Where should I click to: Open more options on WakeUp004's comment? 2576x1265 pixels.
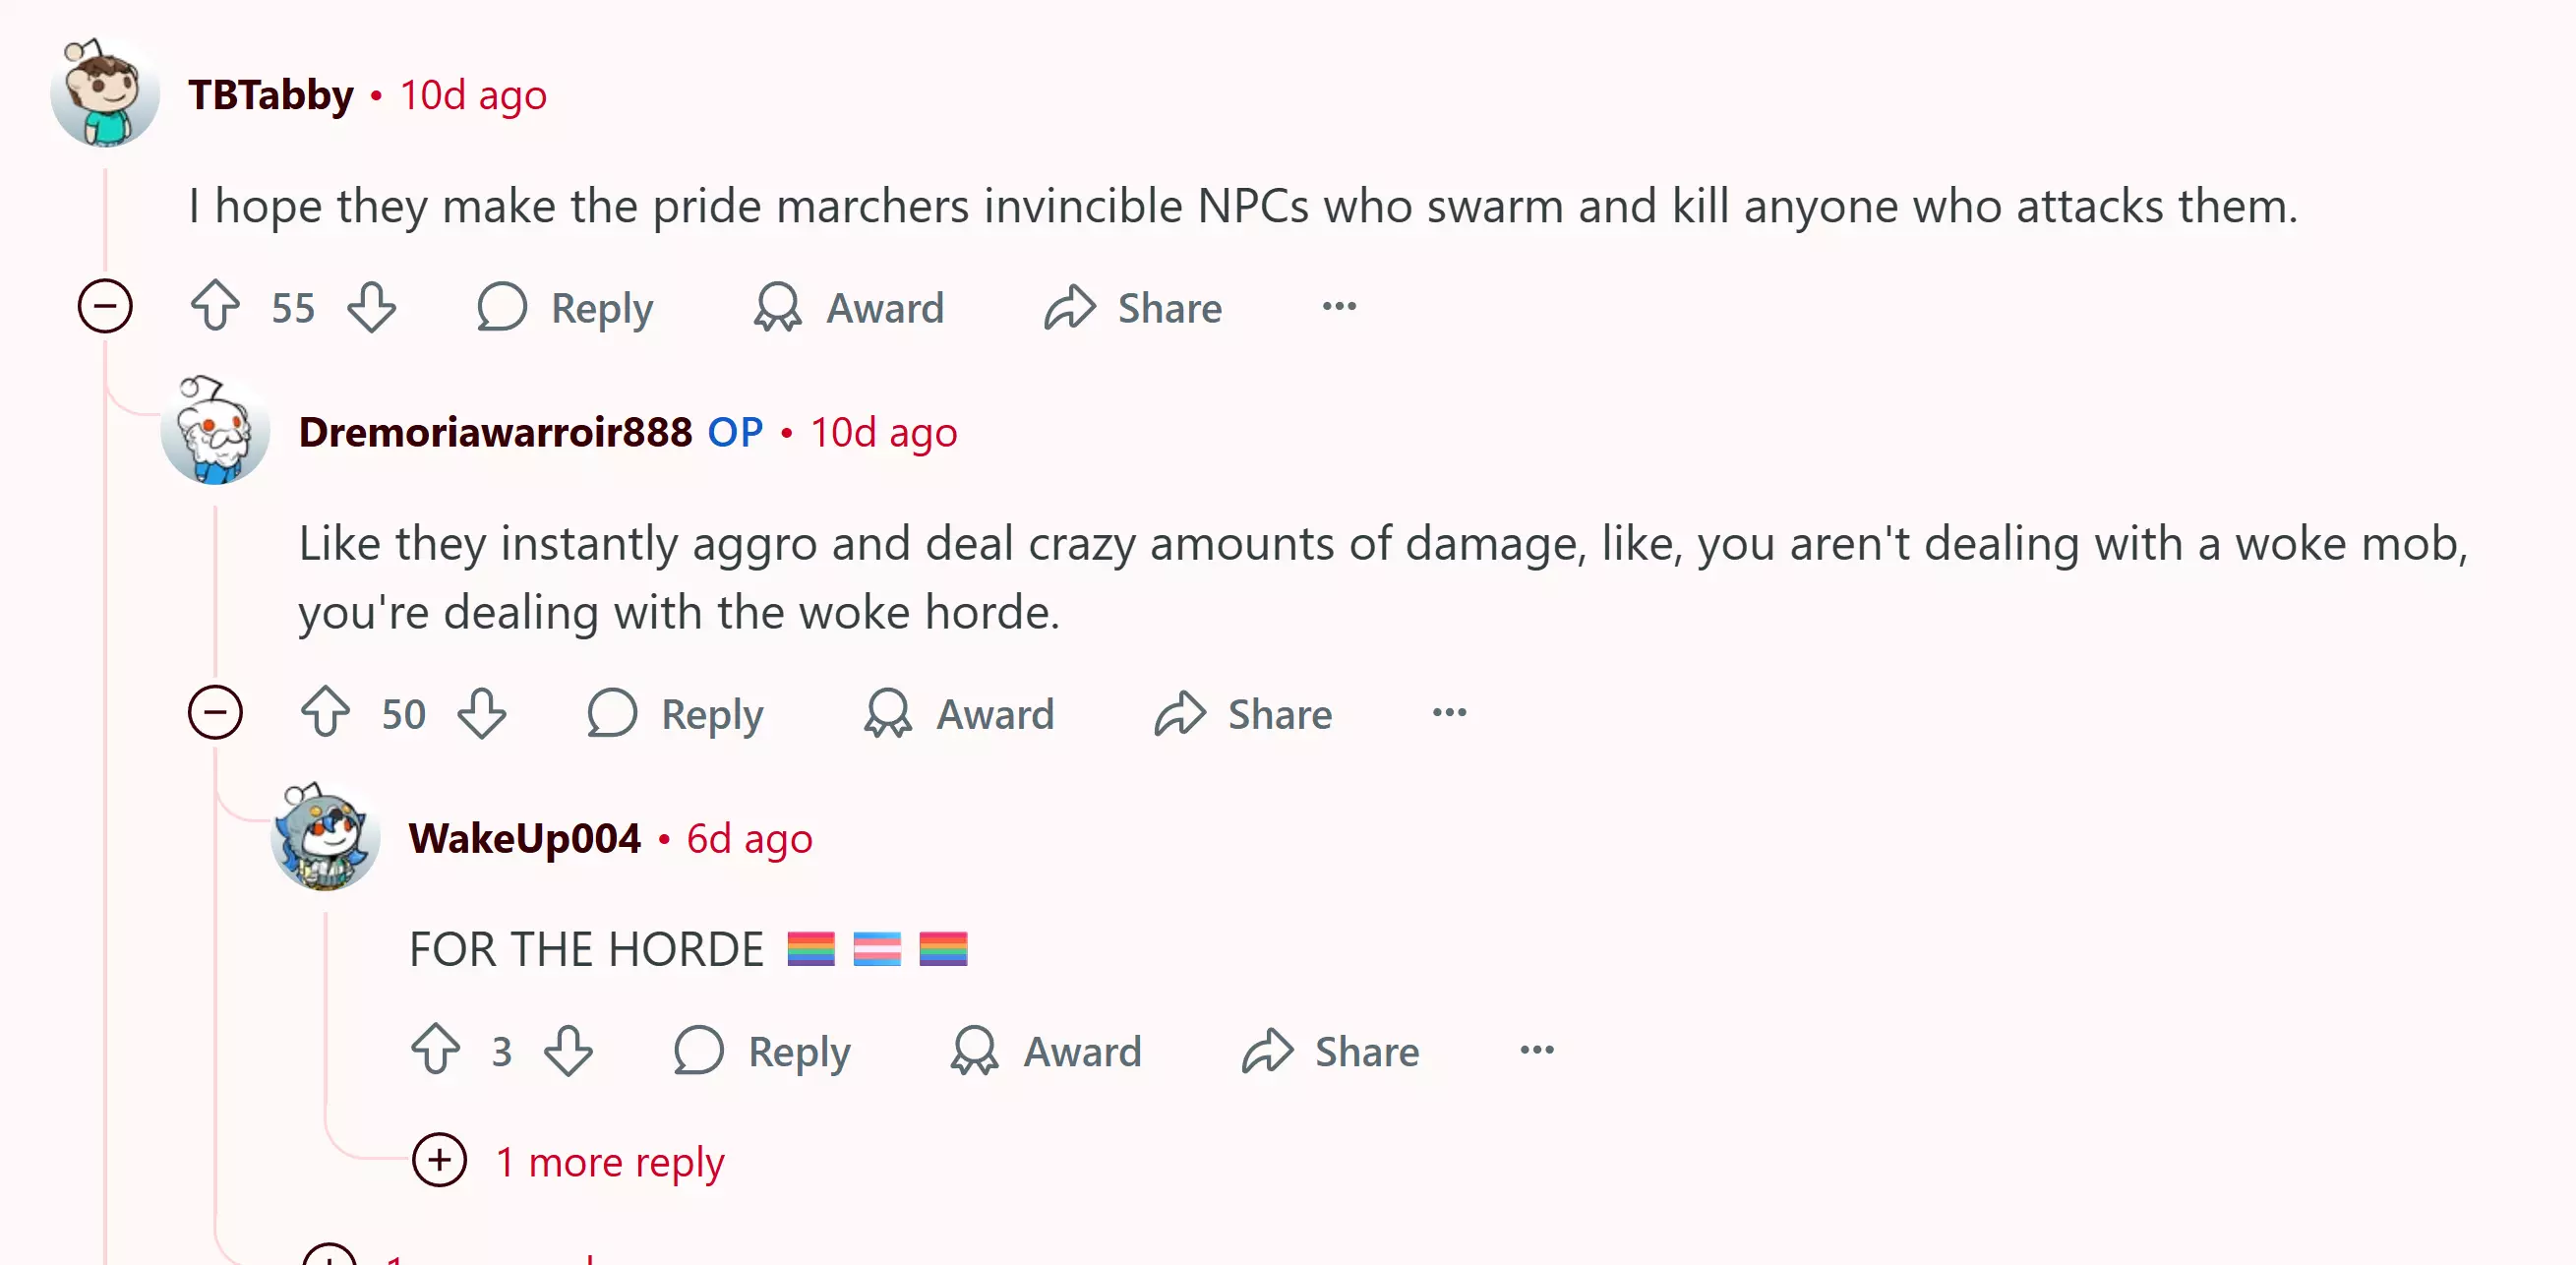pos(1537,1050)
